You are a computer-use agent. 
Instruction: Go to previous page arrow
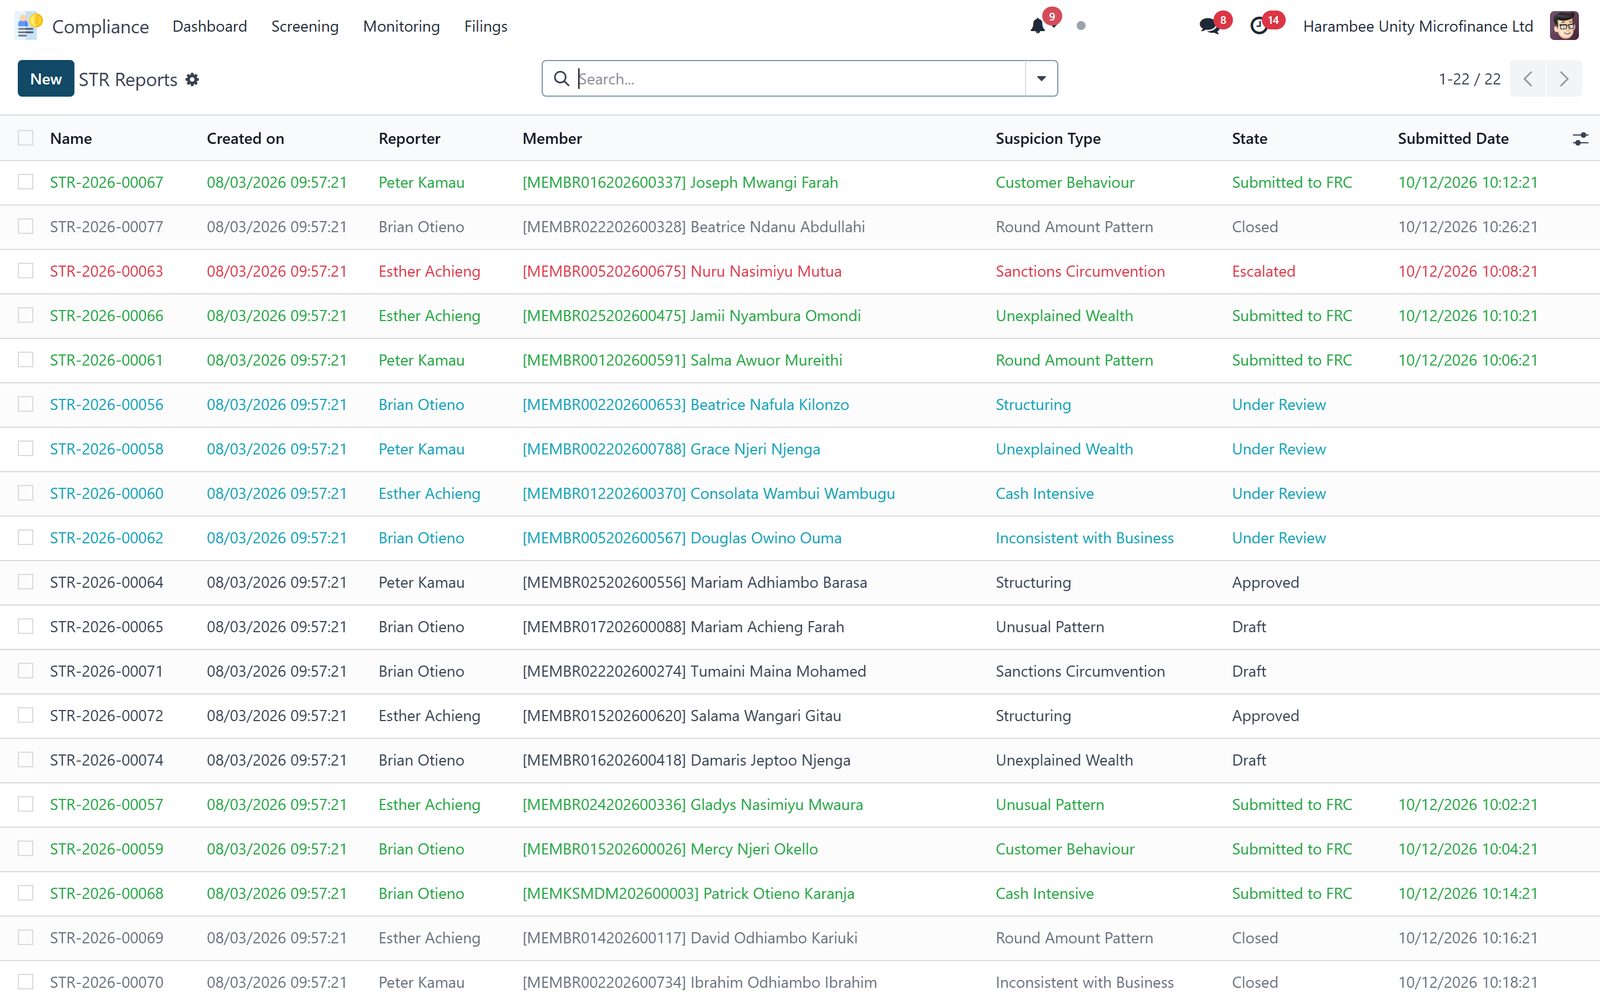coord(1527,79)
